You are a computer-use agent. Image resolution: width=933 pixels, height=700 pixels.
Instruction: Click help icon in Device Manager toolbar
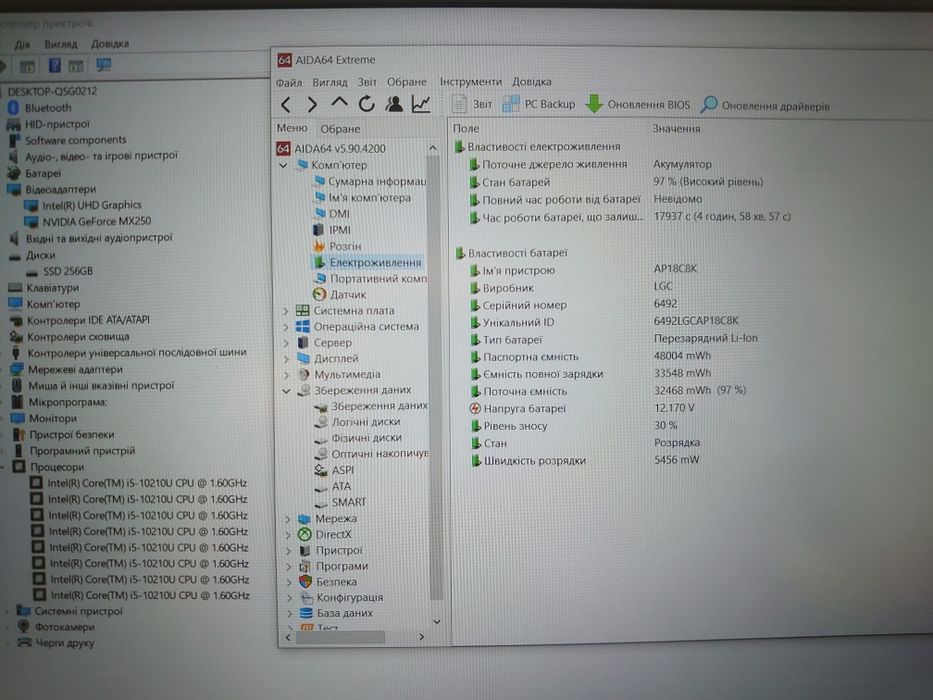(54, 65)
